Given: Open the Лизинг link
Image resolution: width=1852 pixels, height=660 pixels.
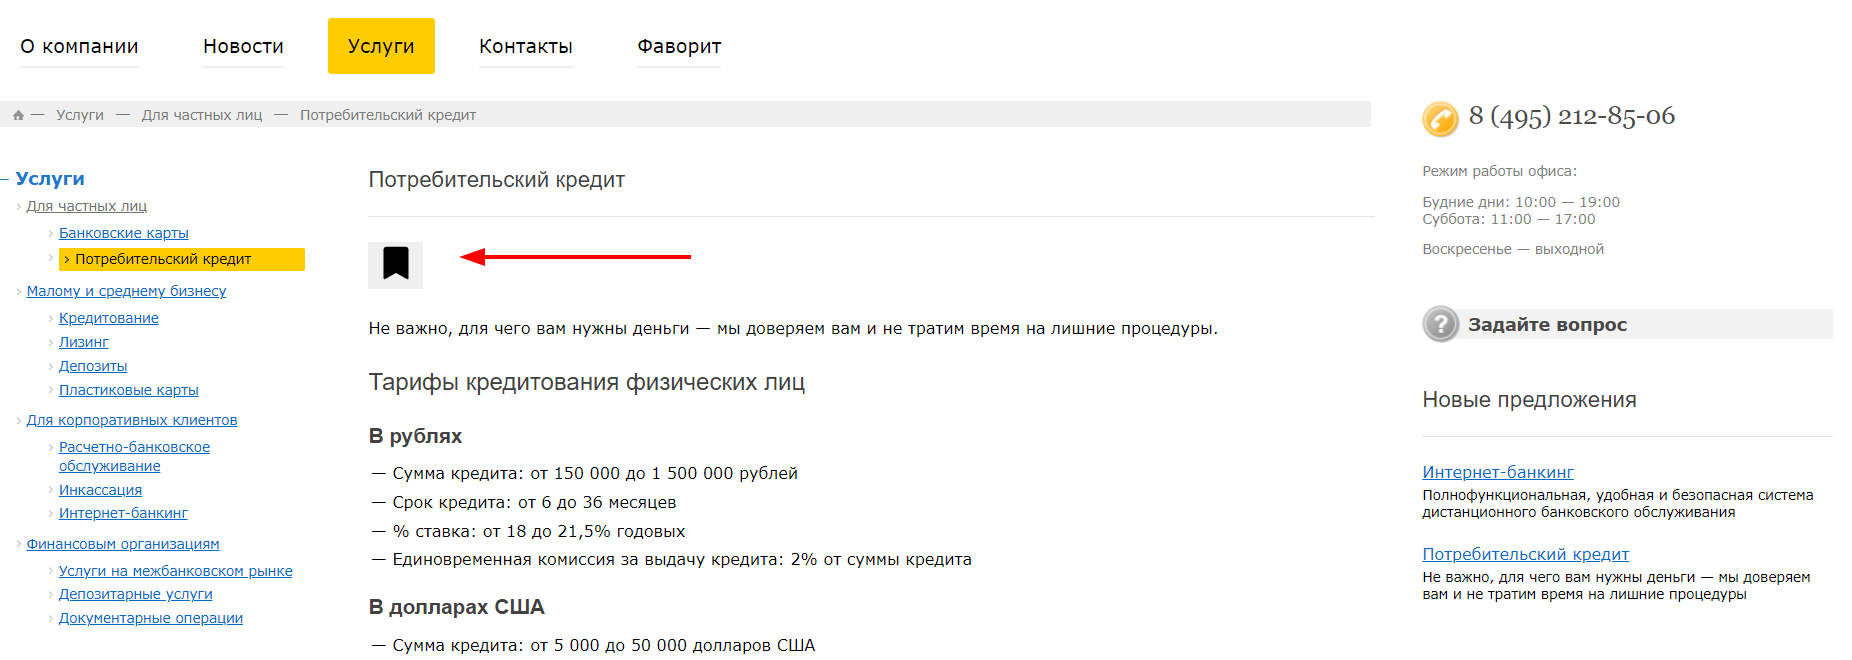Looking at the screenshot, I should pos(84,342).
